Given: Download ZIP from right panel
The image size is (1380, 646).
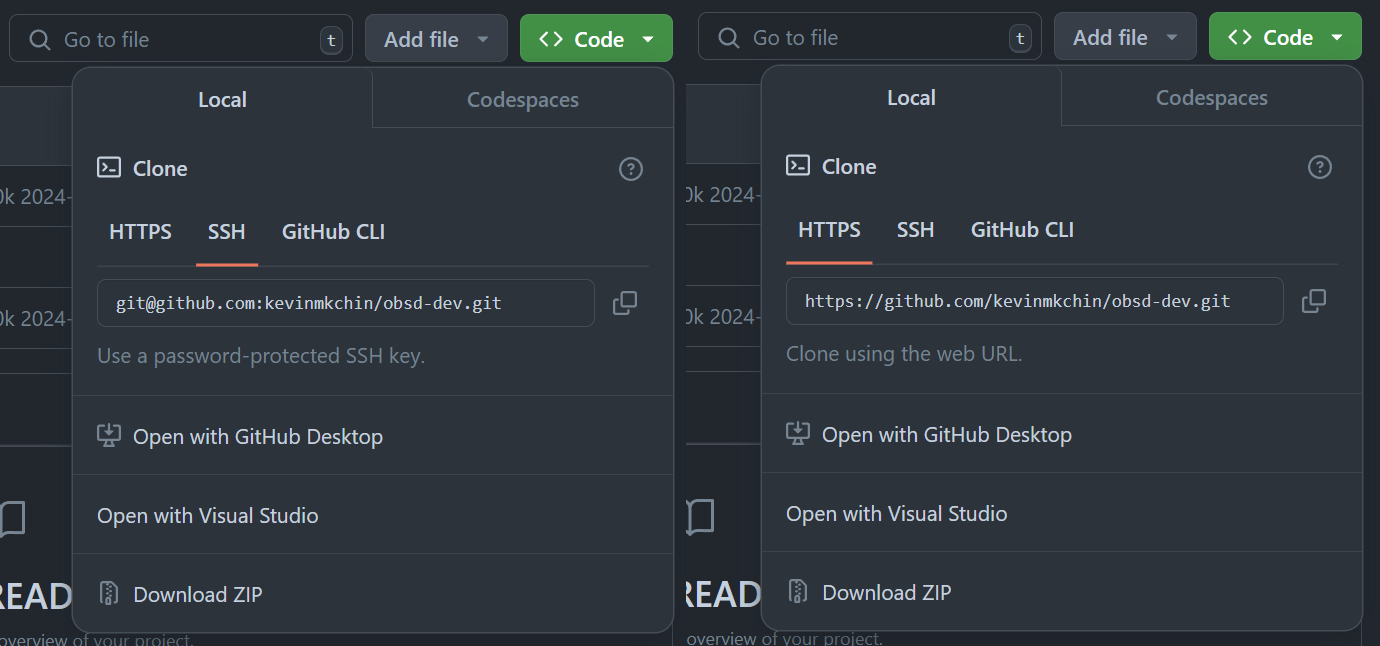Looking at the screenshot, I should [1062, 592].
